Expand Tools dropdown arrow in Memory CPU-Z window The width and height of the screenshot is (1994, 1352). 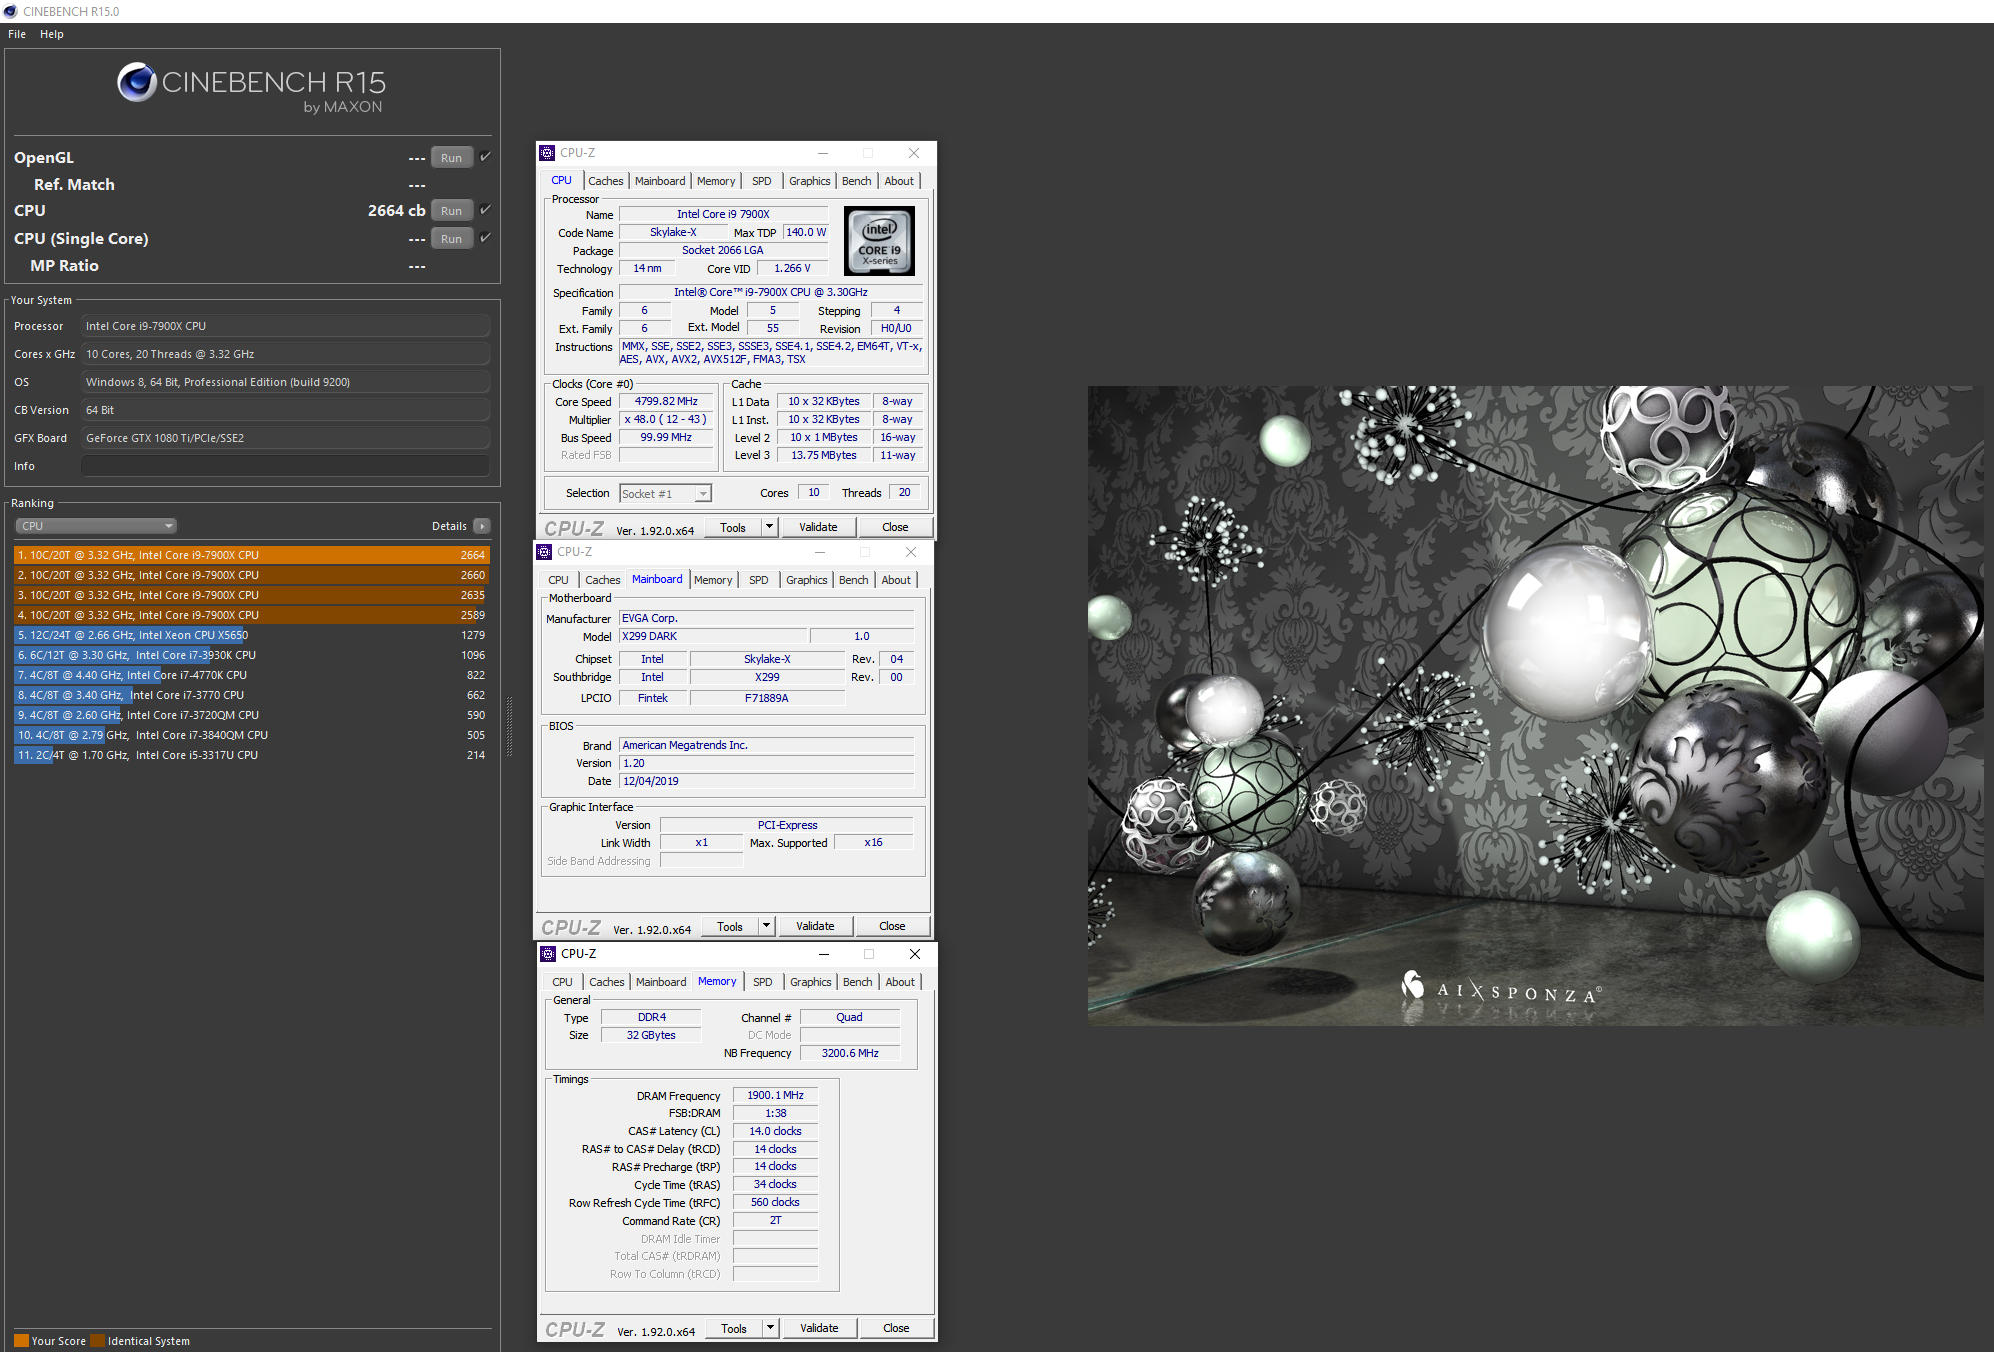[770, 1328]
